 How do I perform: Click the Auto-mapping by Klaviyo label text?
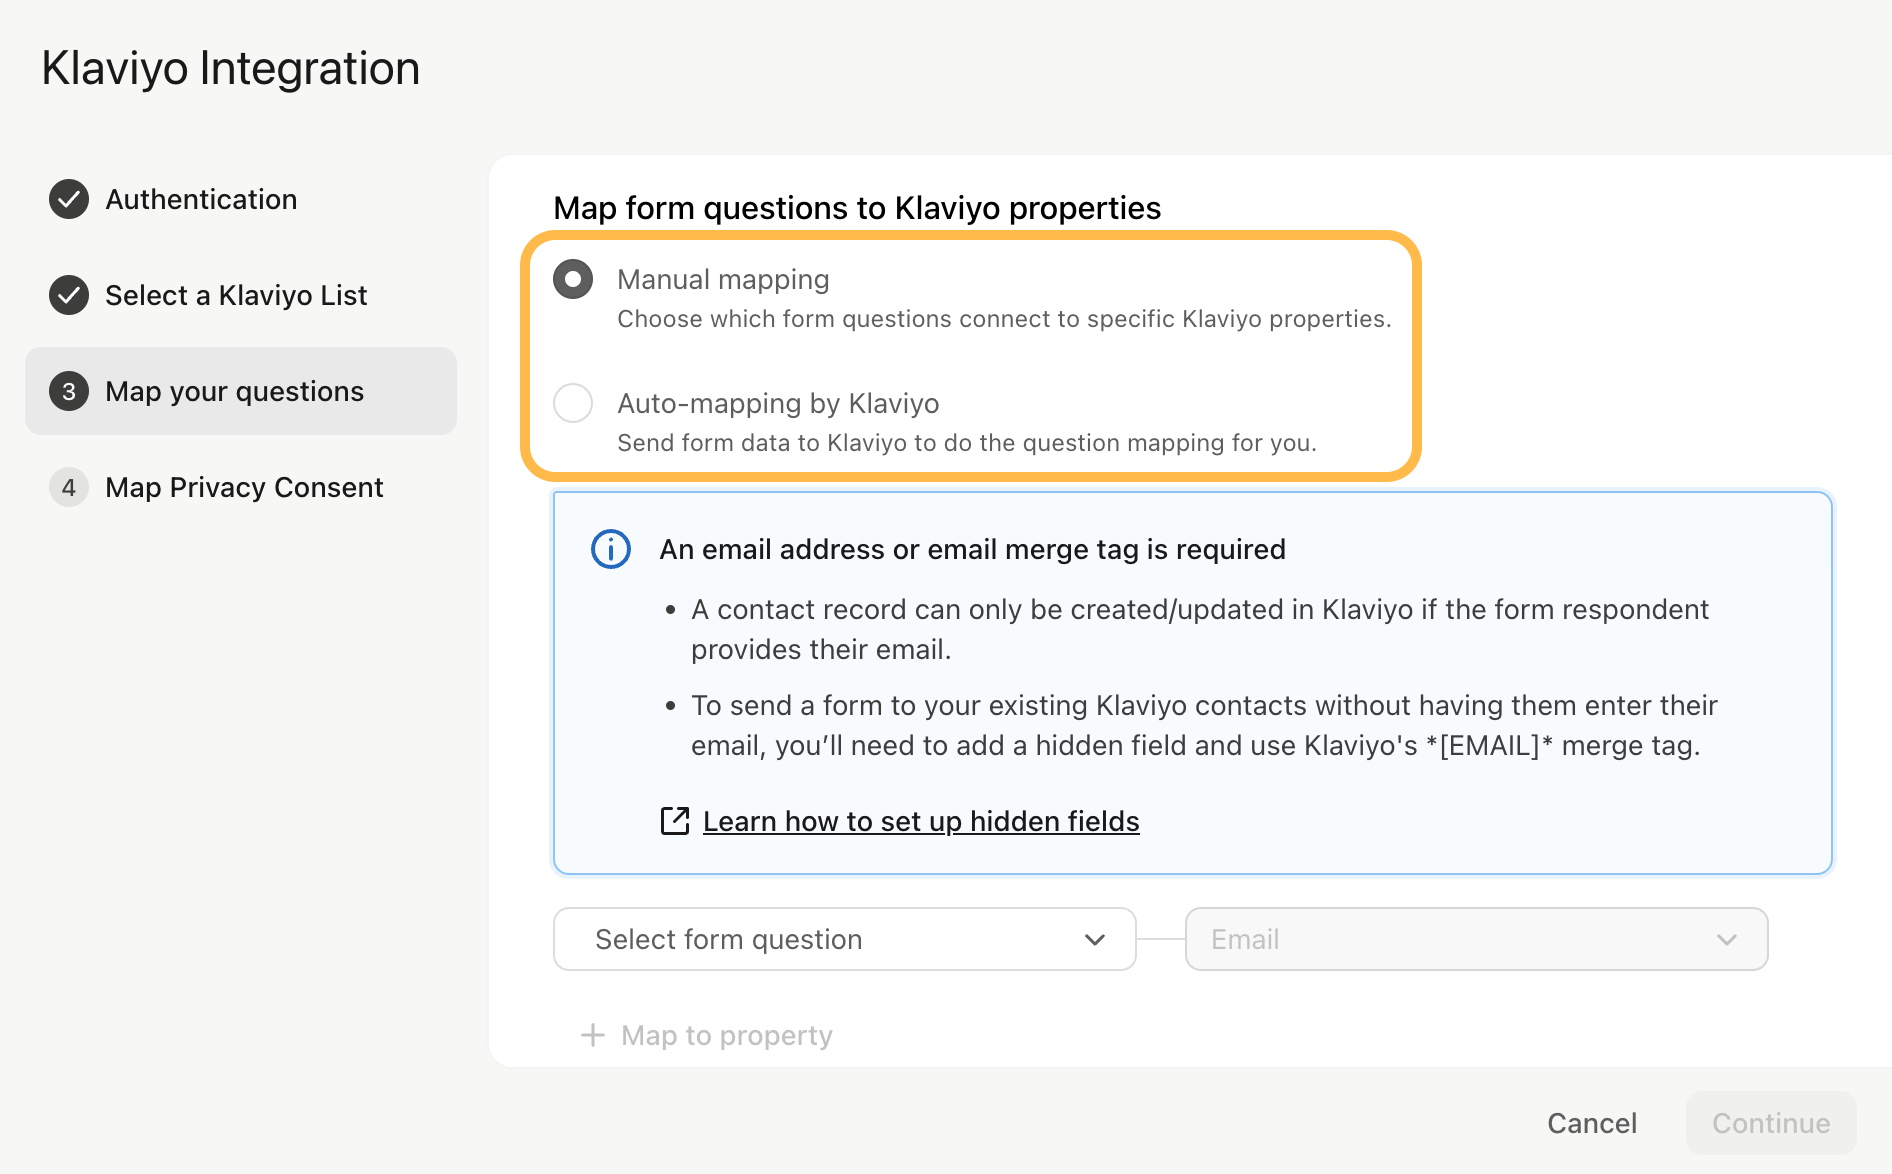[x=778, y=403]
